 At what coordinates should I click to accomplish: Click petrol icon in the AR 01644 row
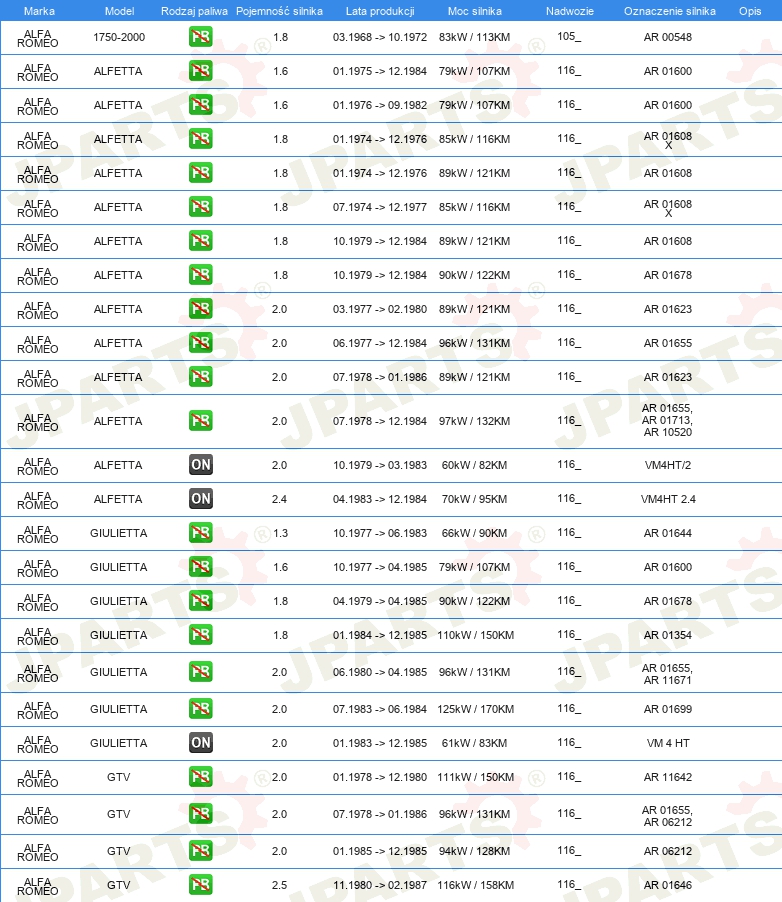click(201, 533)
